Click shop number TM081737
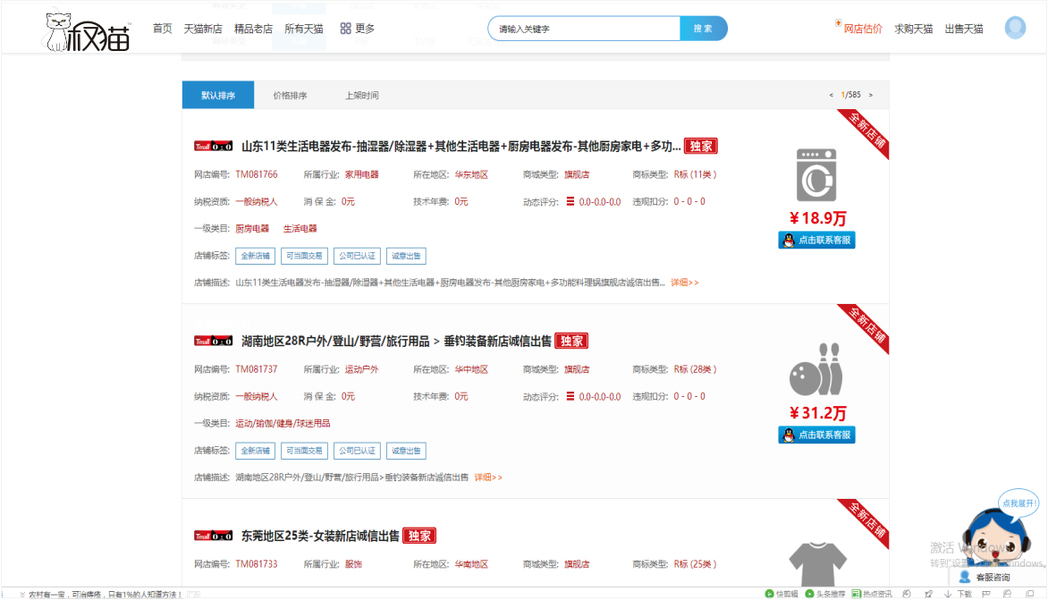The height and width of the screenshot is (600, 1048). click(x=256, y=369)
